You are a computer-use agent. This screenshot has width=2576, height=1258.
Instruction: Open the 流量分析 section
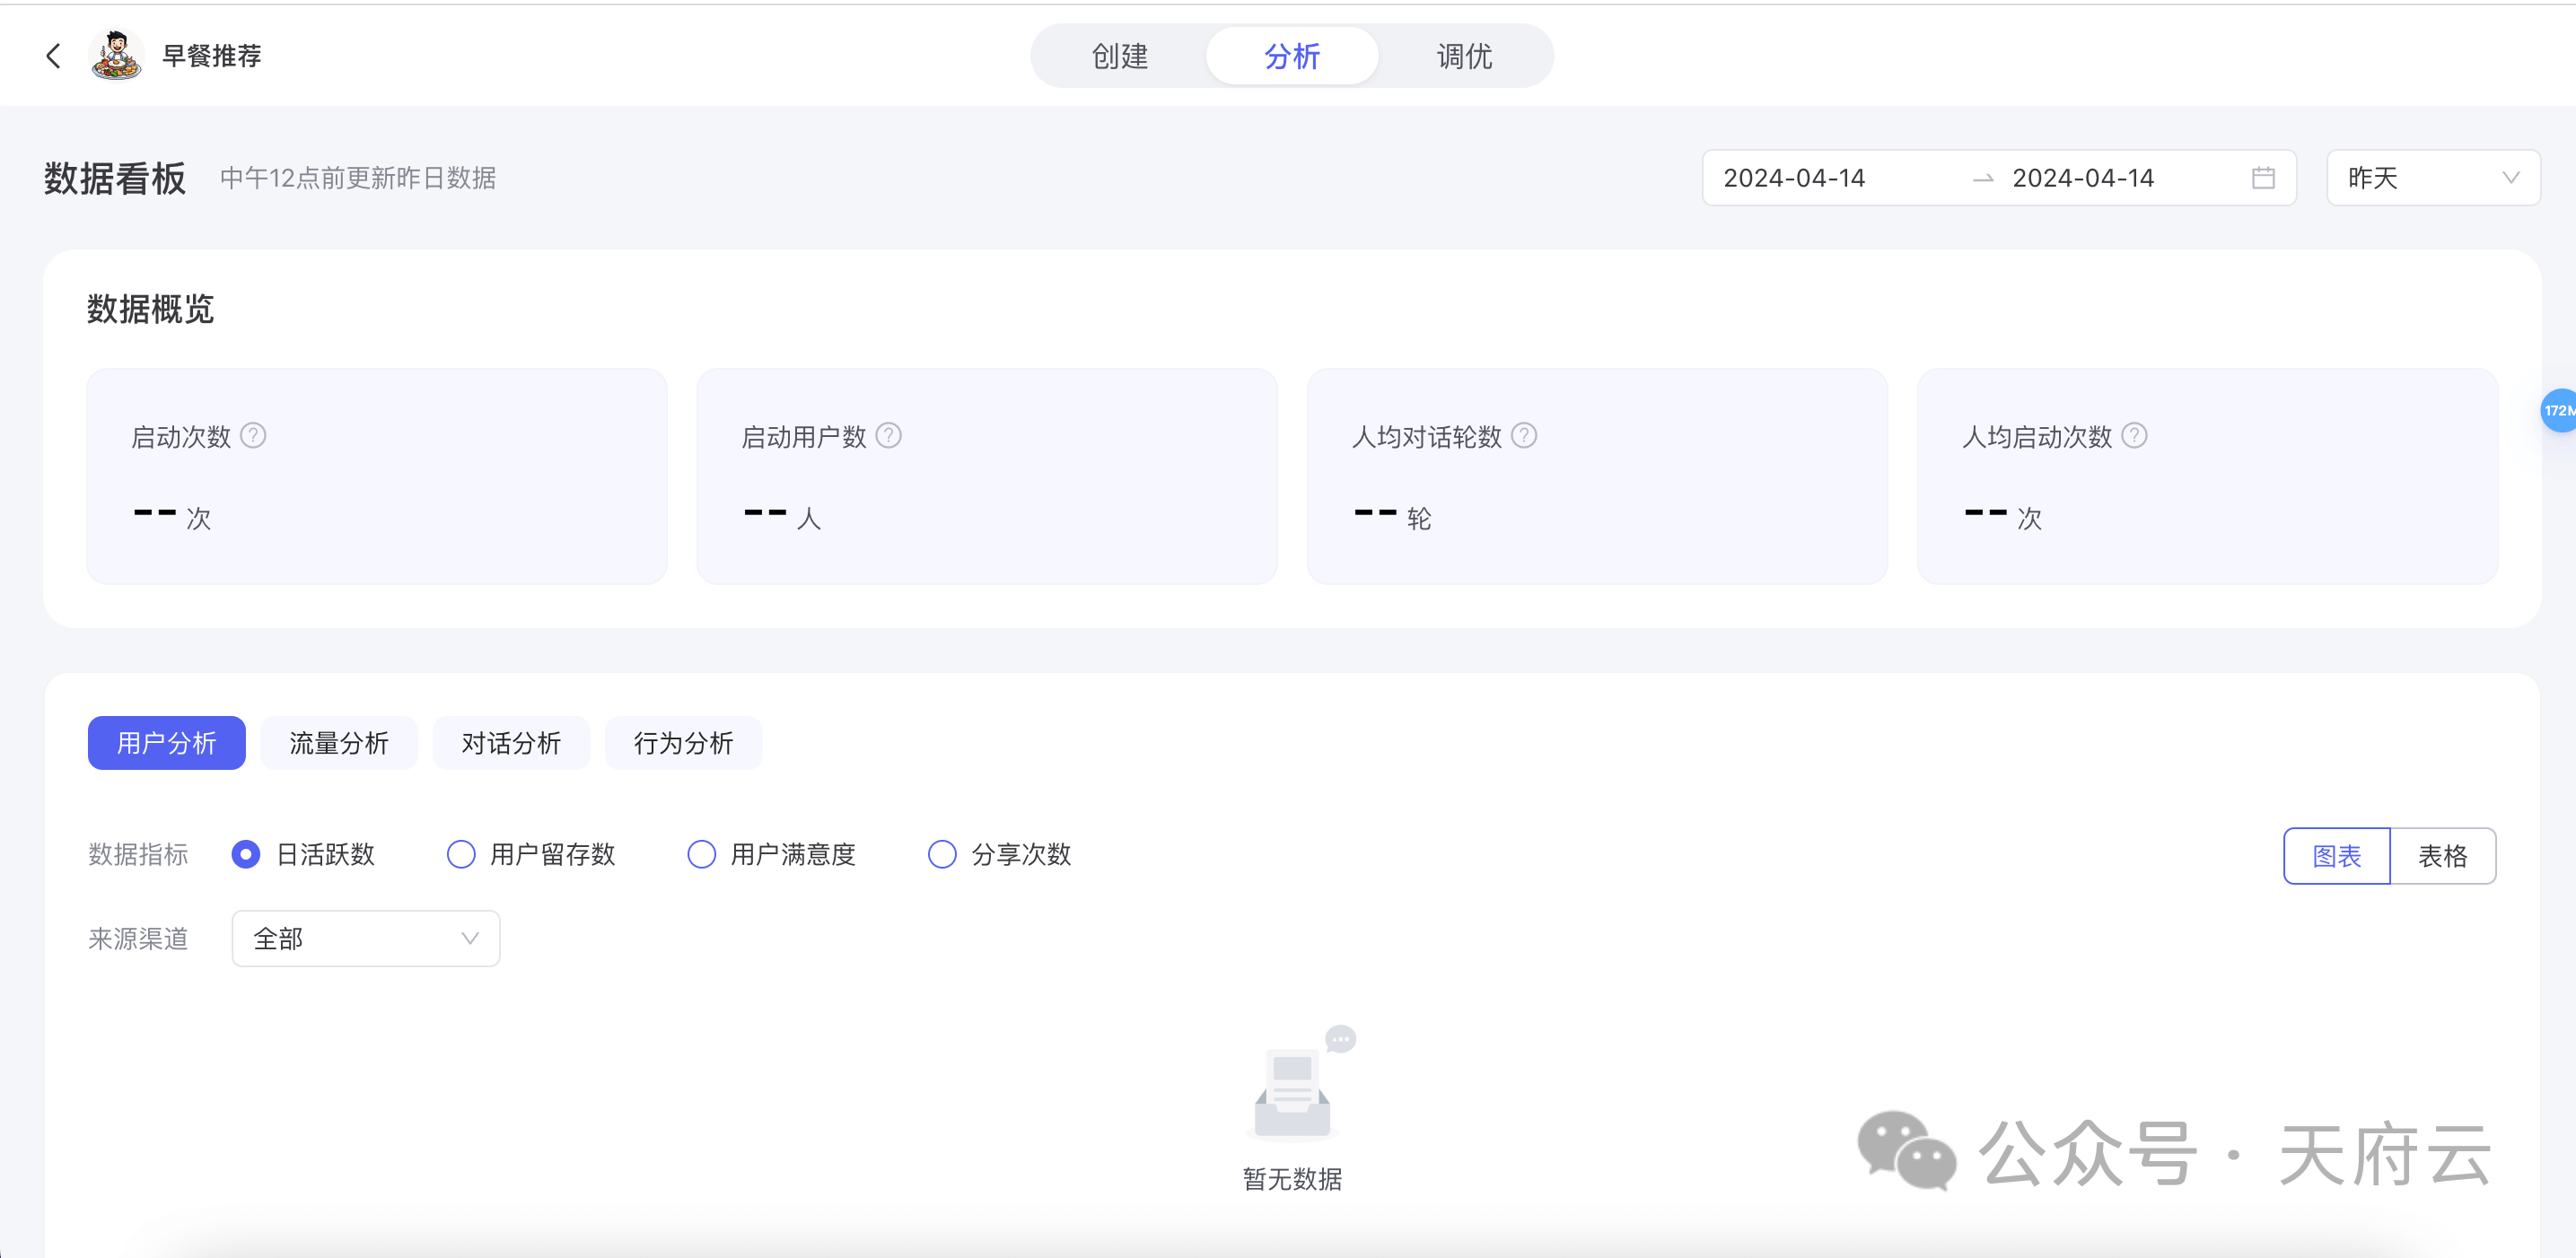[x=339, y=743]
